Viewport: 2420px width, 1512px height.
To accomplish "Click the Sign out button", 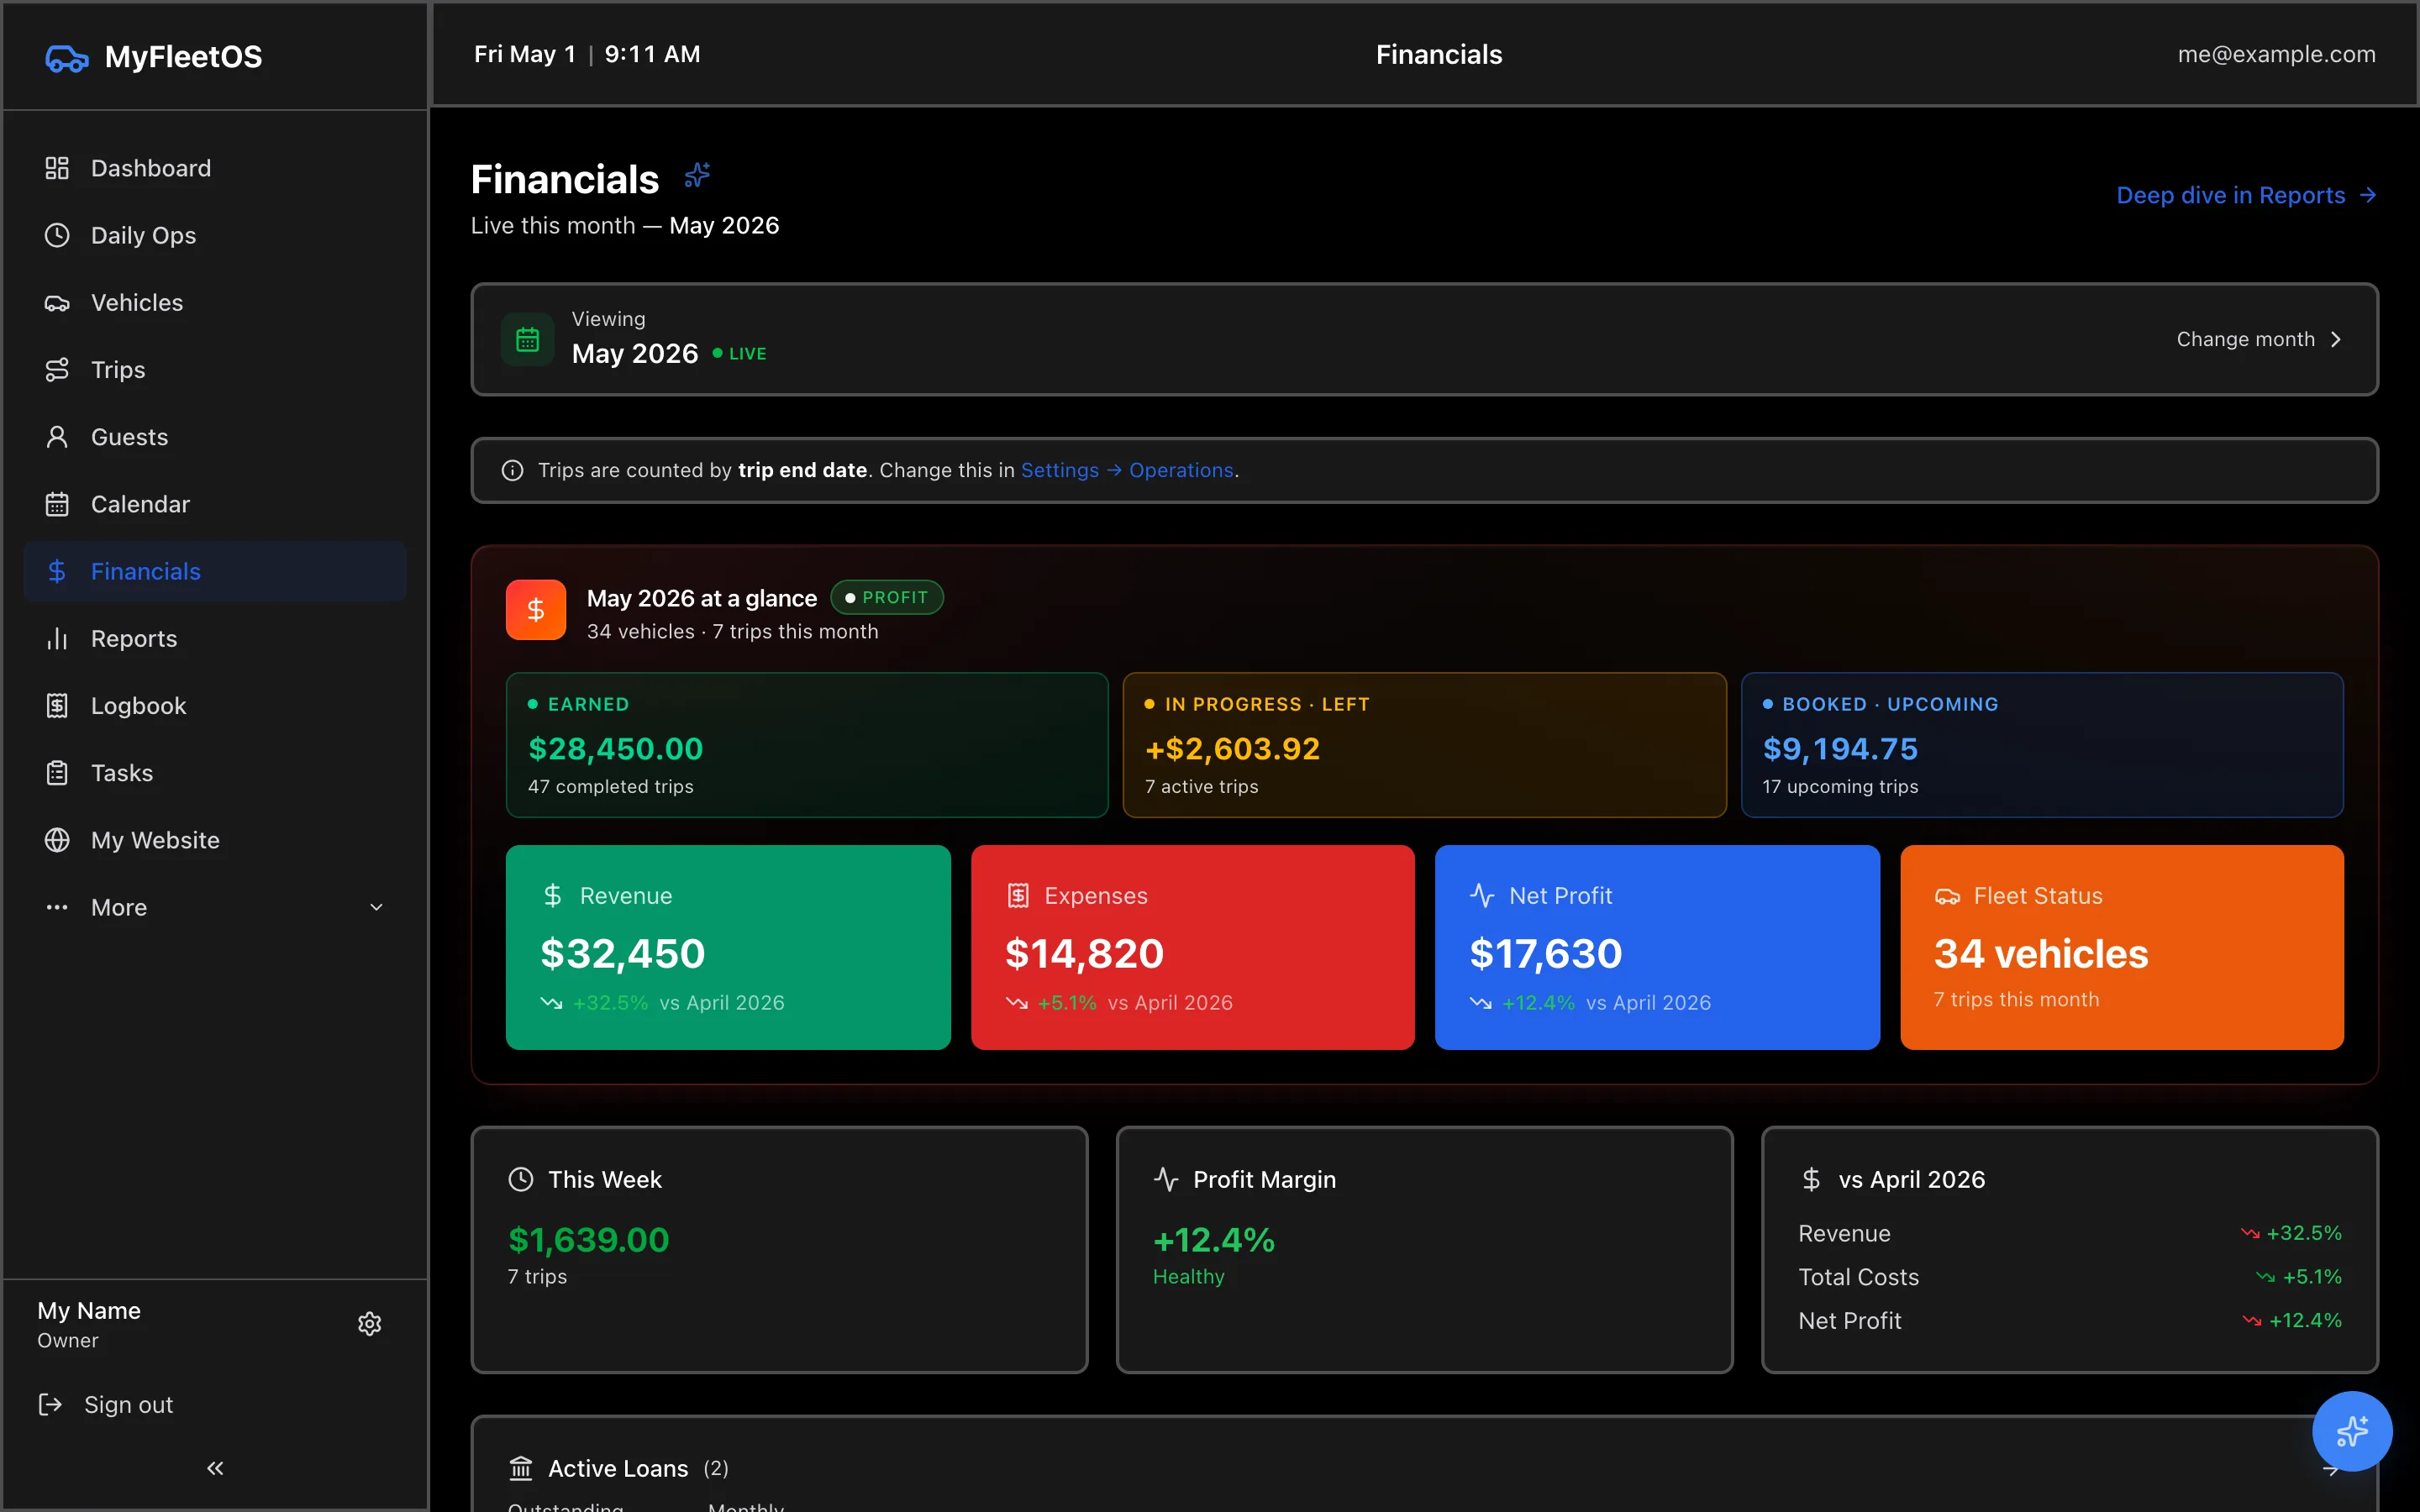I will [106, 1405].
